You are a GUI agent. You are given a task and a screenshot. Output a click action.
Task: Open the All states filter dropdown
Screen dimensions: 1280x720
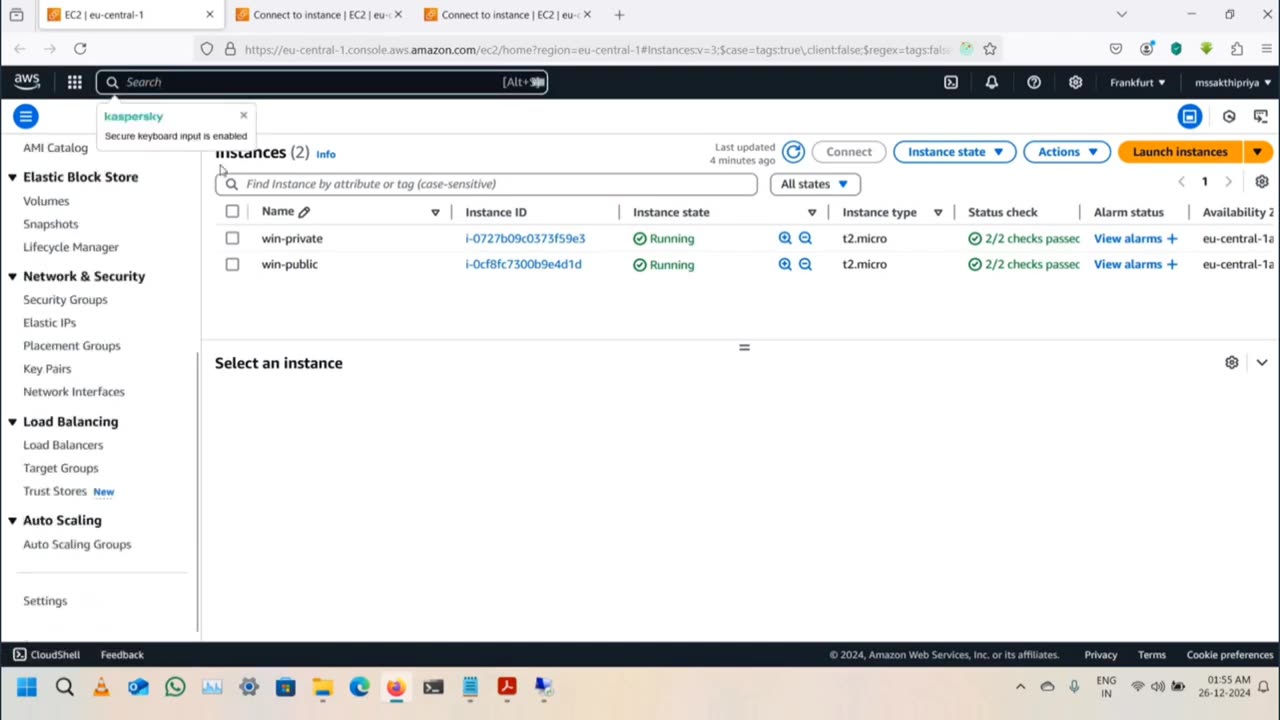point(815,184)
